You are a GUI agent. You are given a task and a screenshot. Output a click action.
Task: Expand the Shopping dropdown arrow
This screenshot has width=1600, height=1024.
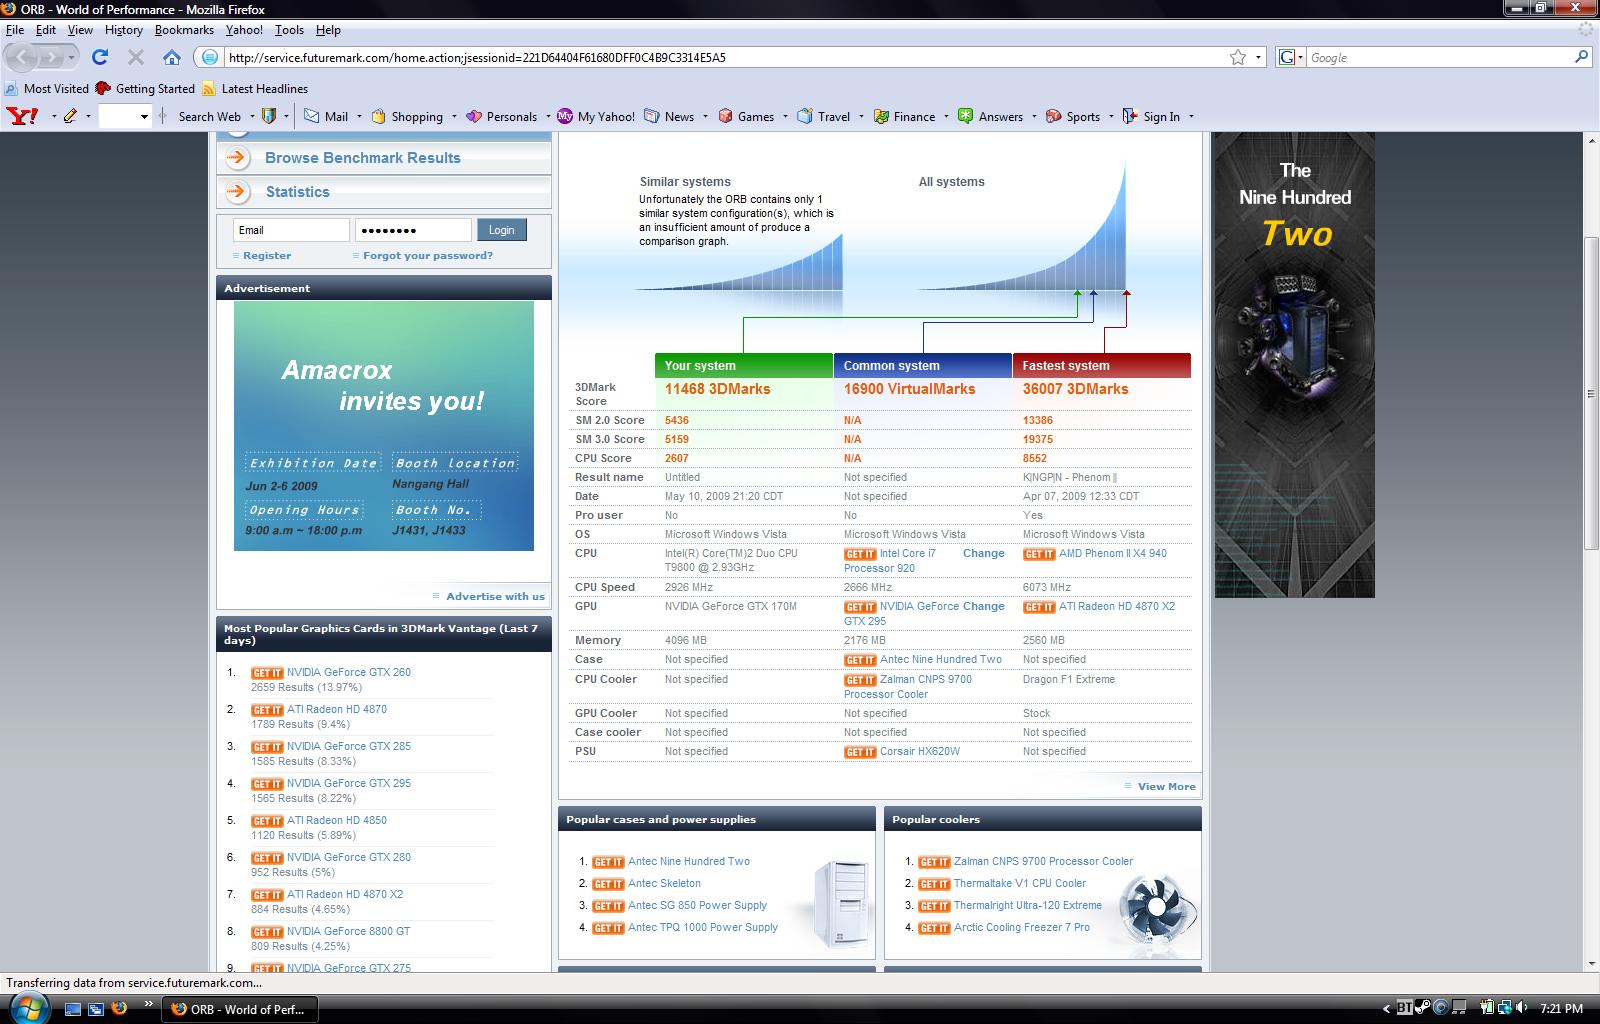pos(454,116)
